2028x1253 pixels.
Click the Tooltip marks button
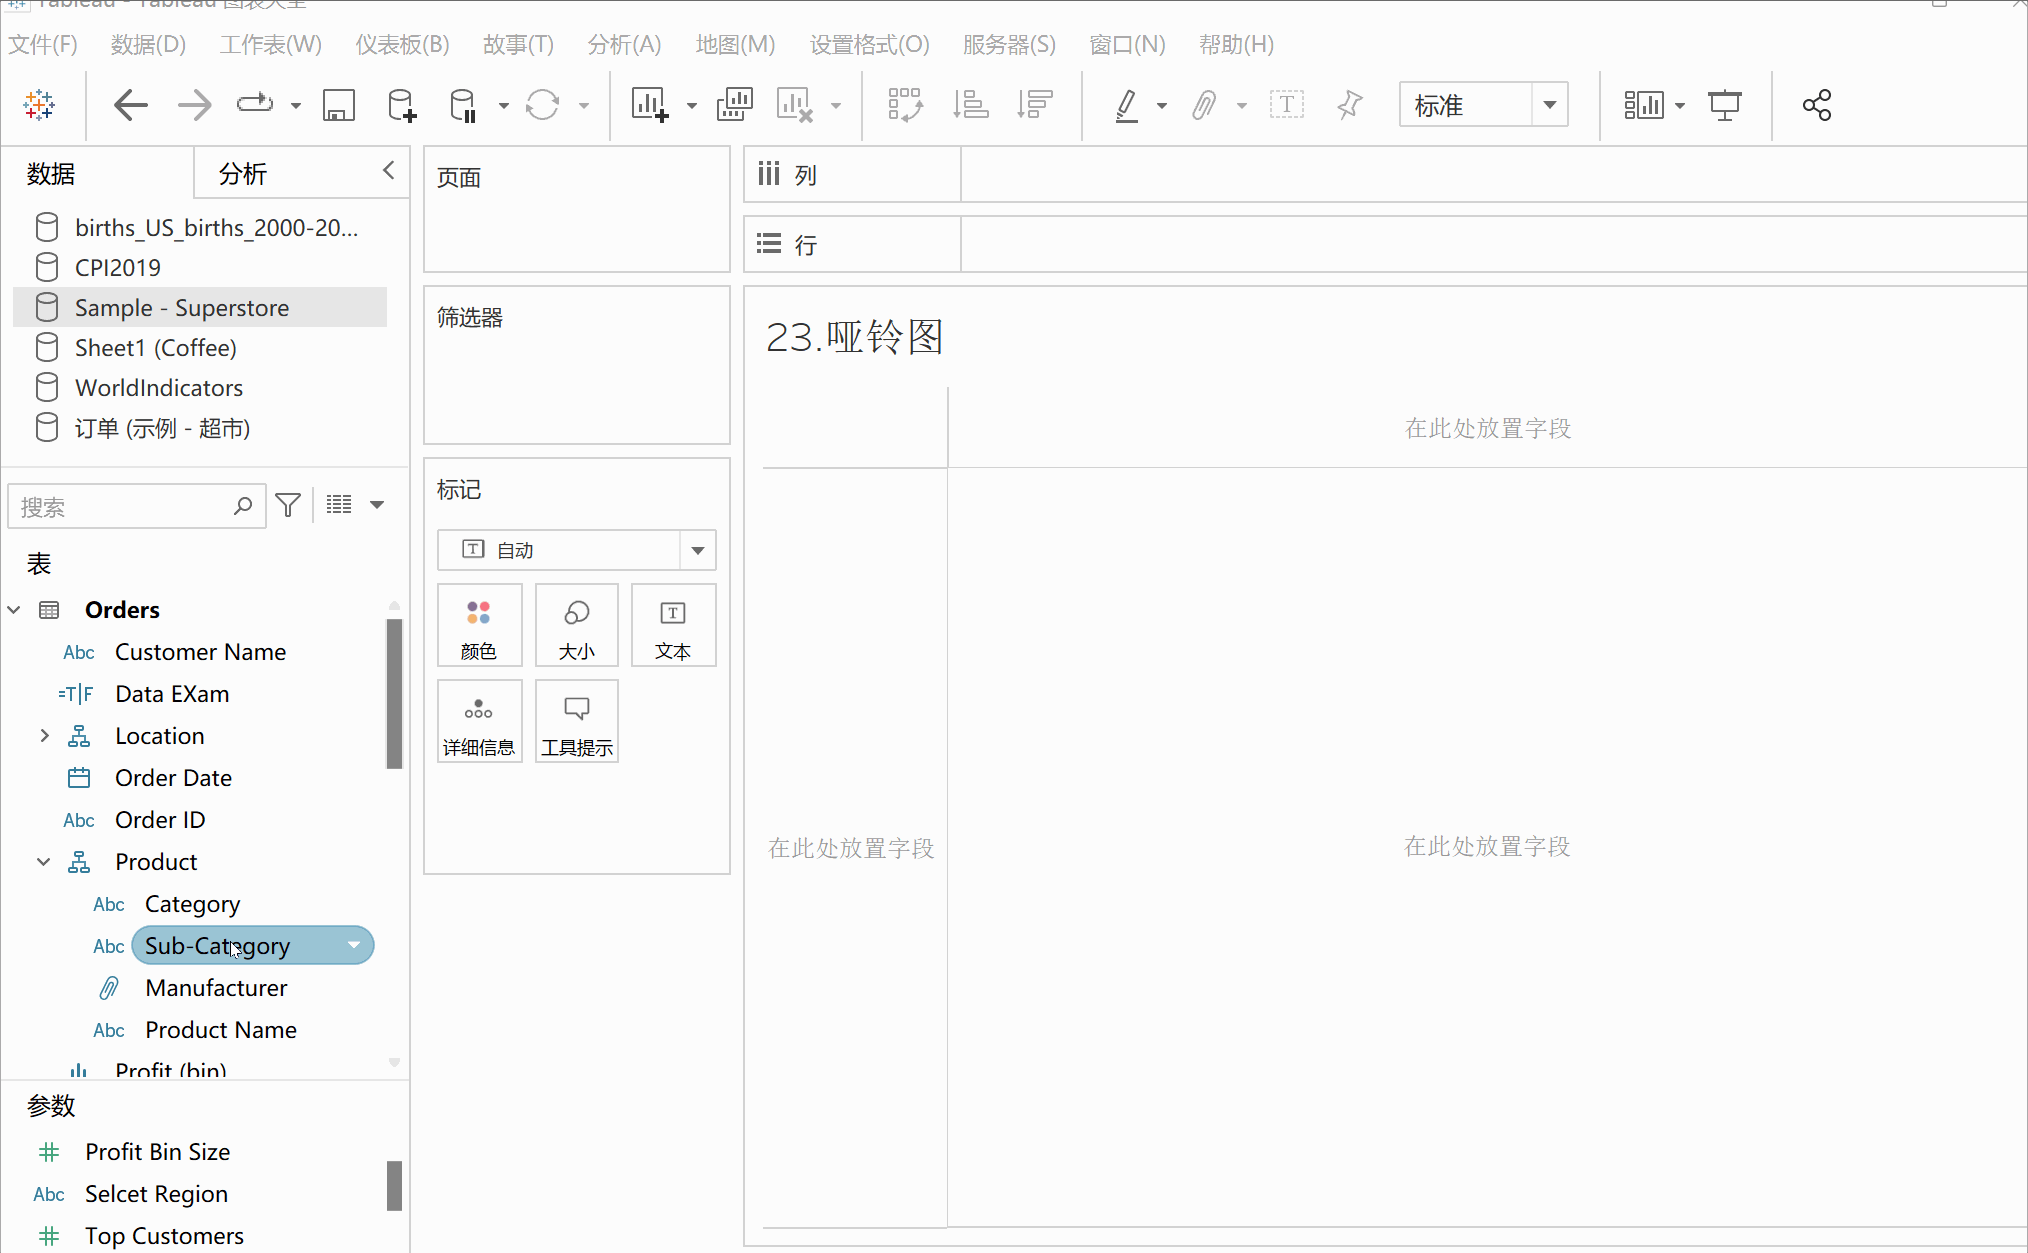577,722
